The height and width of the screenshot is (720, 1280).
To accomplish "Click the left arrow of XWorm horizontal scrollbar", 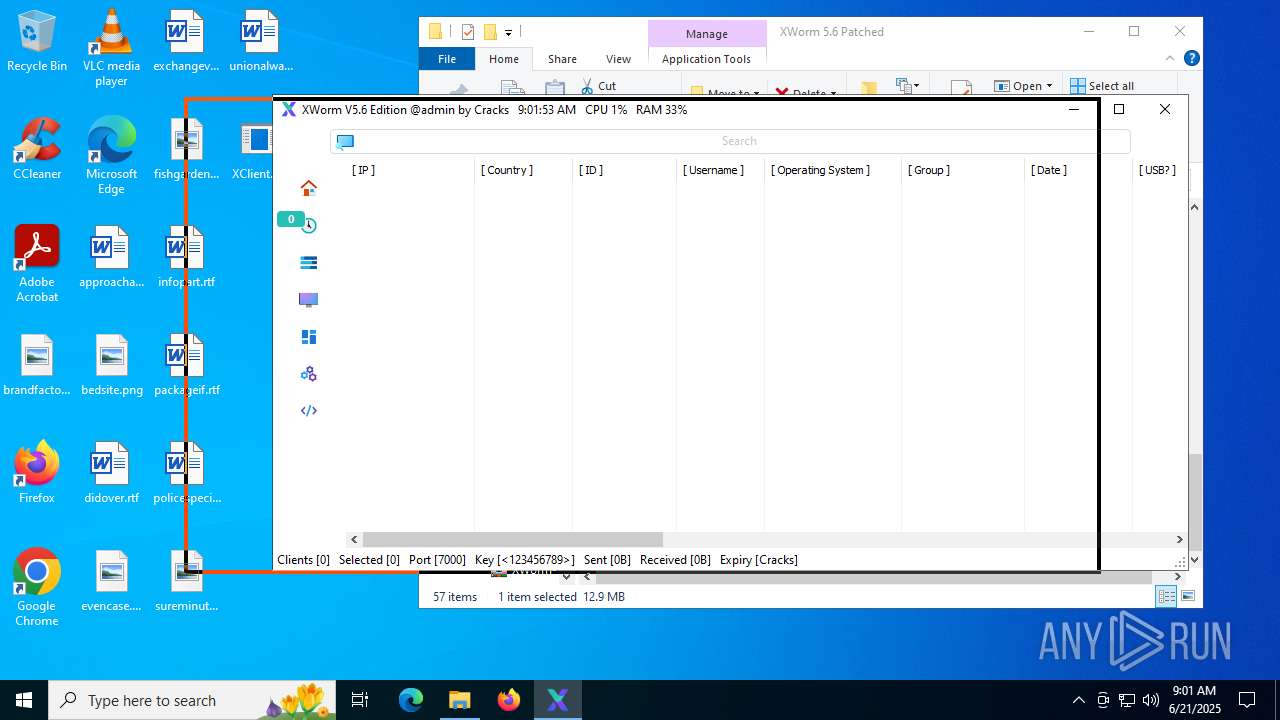I will pyautogui.click(x=354, y=539).
